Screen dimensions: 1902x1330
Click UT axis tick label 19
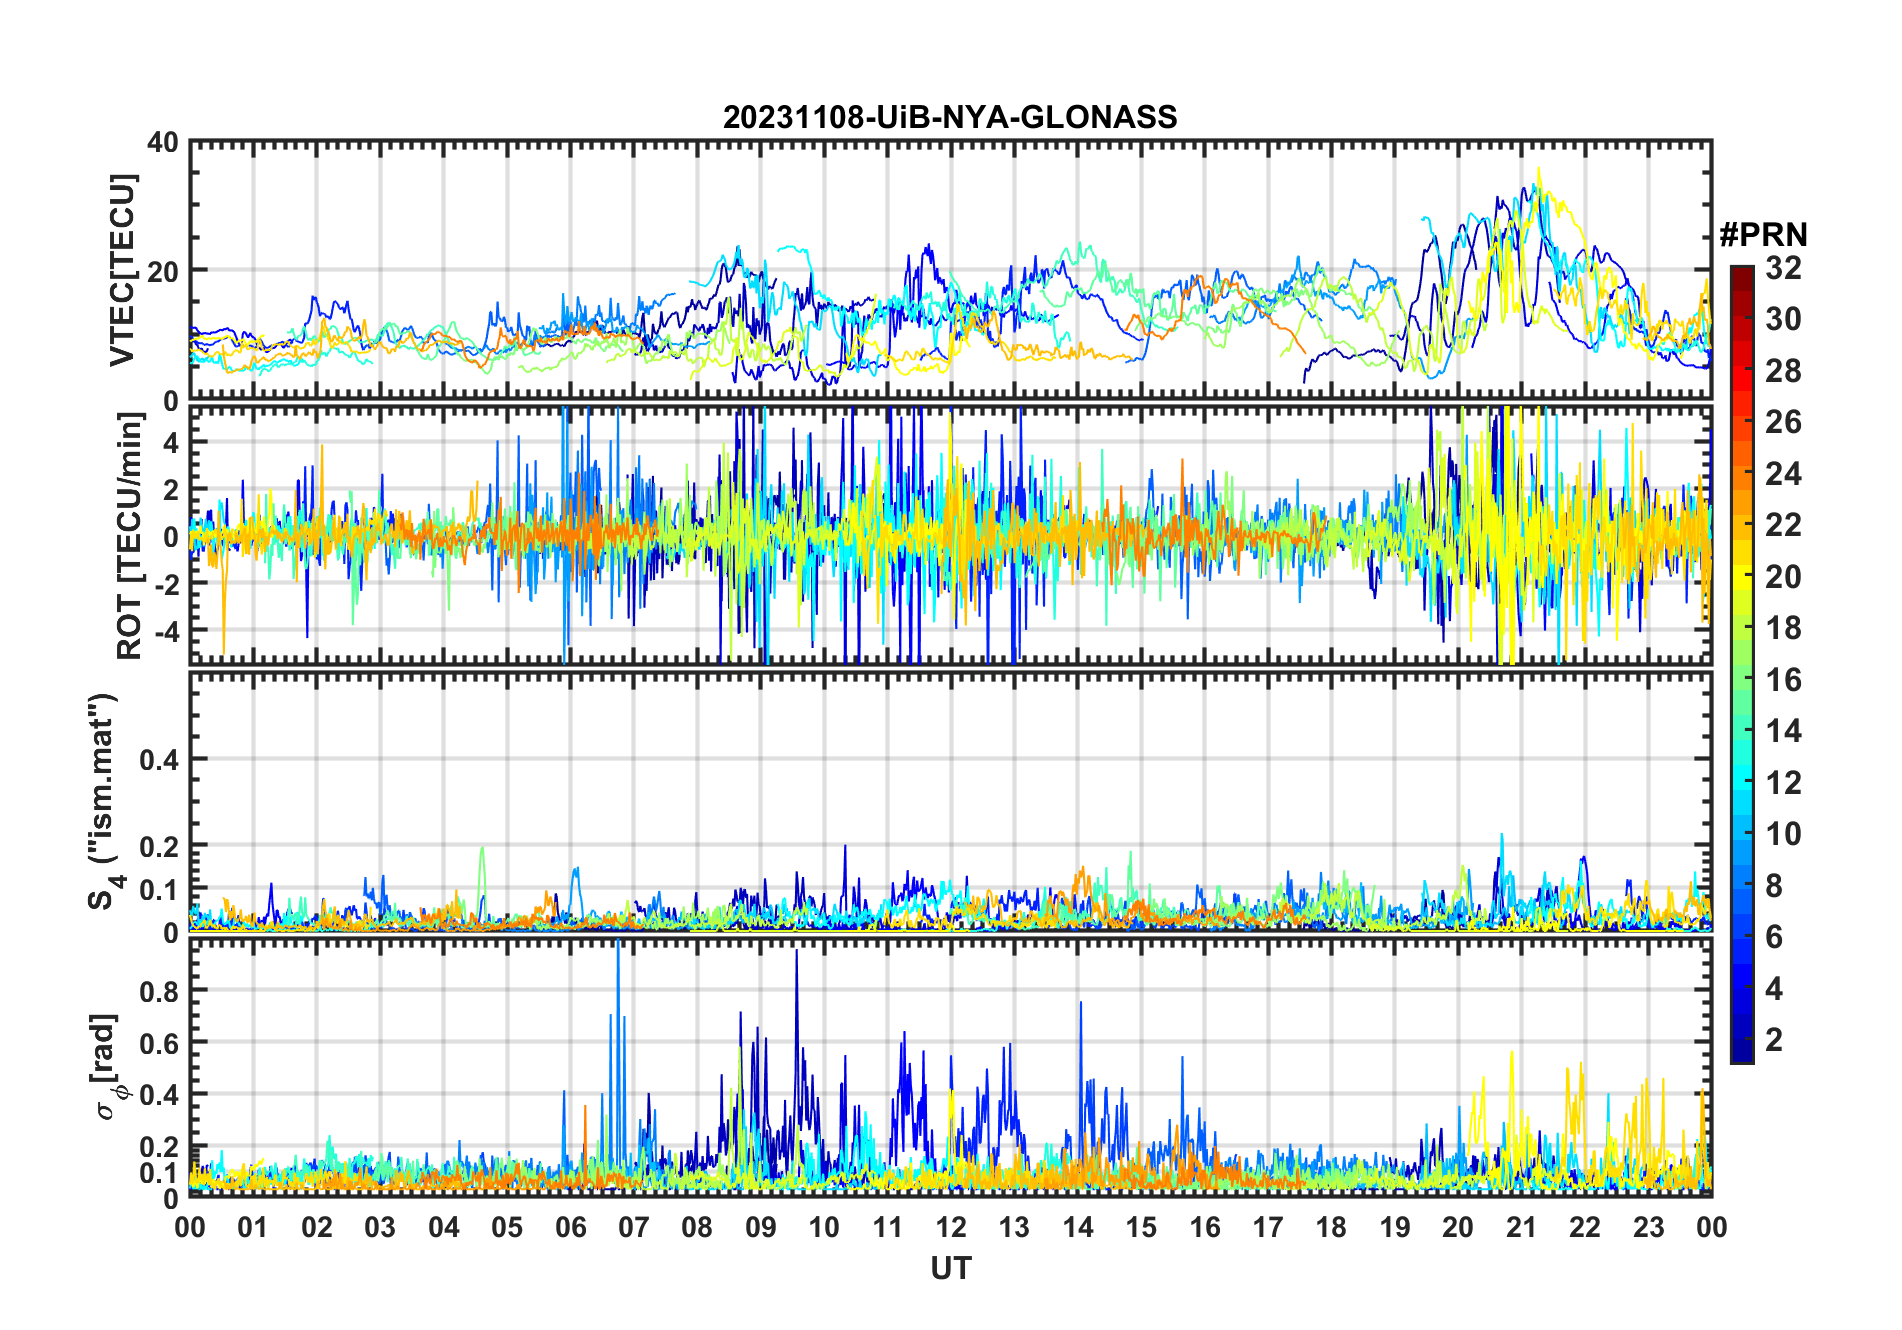(1395, 1227)
